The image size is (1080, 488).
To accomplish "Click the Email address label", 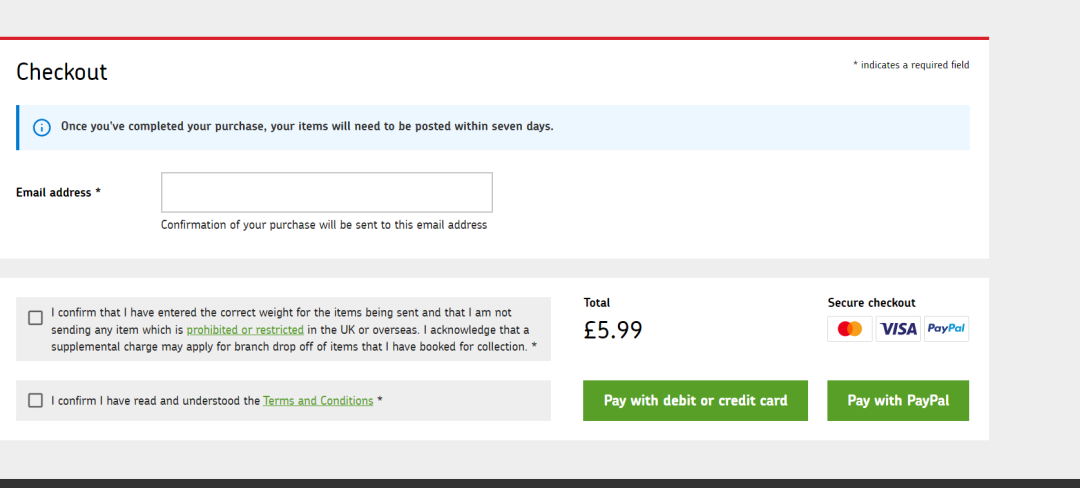I will [59, 193].
